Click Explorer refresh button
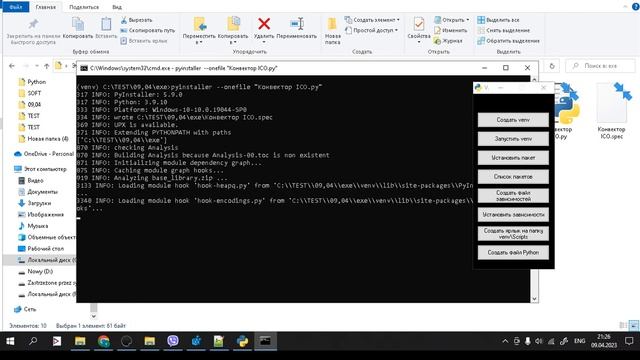Screen dimensions: 640x360 [x=552, y=66]
